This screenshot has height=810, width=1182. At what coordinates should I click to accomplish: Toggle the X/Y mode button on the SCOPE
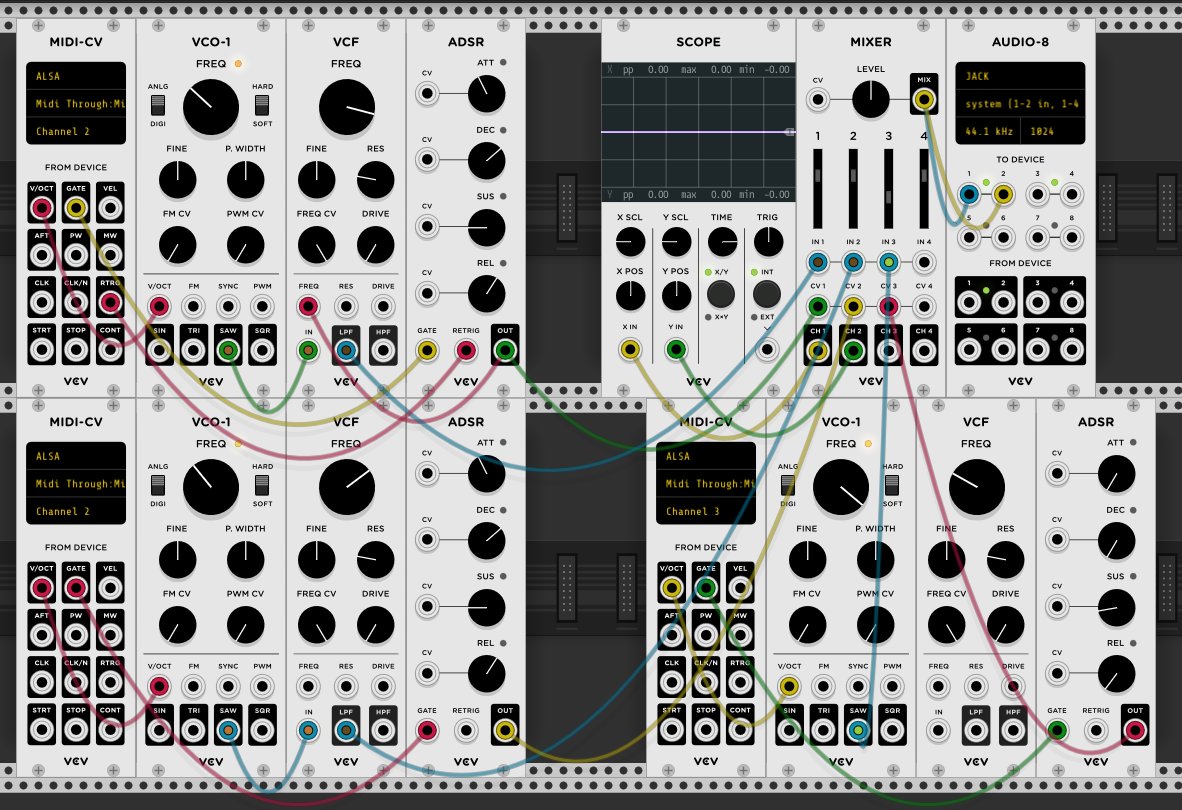pos(721,294)
